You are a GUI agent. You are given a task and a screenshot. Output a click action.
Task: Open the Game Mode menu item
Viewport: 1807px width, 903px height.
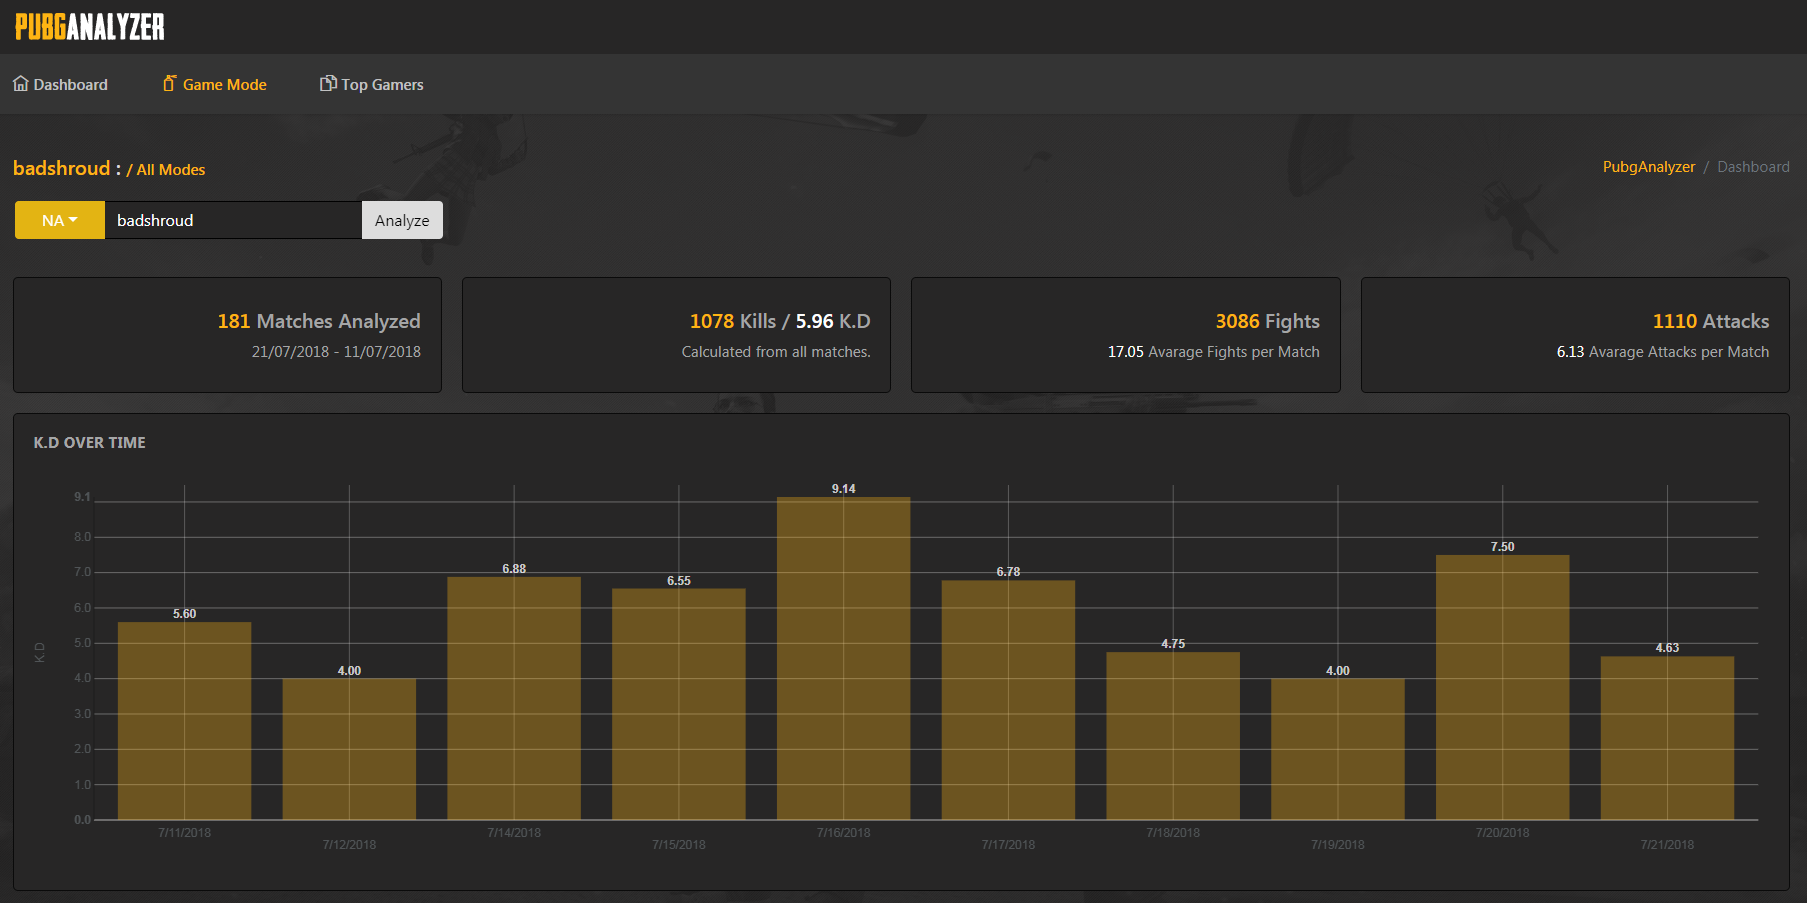(224, 84)
